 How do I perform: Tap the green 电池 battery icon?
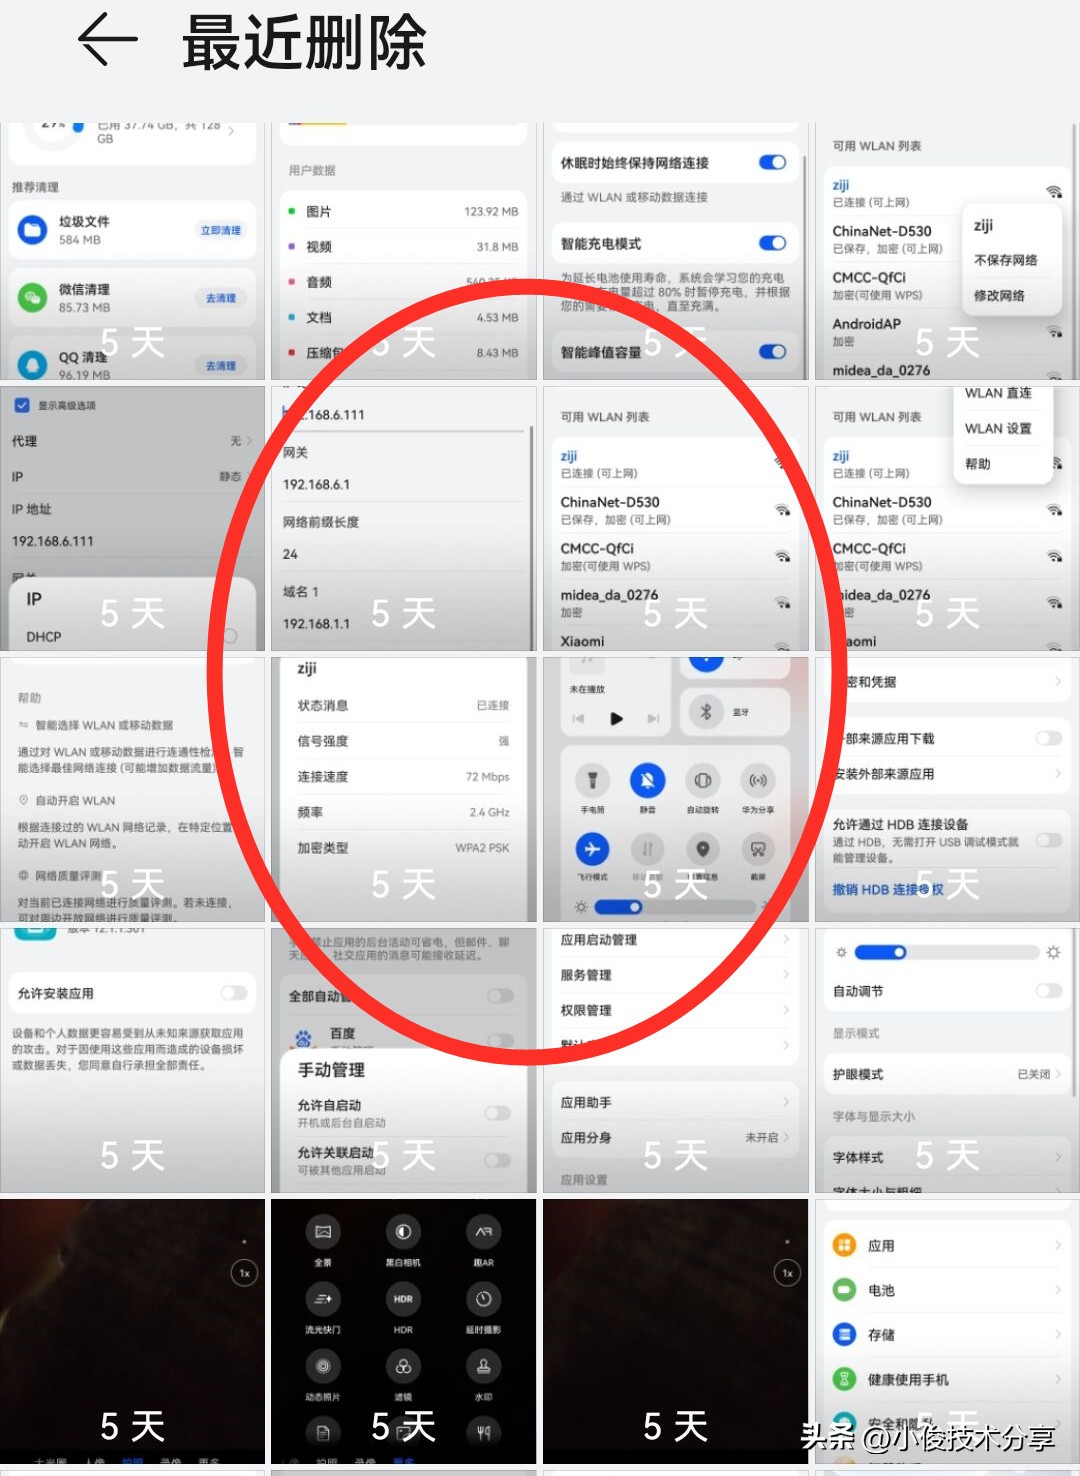pos(845,1290)
